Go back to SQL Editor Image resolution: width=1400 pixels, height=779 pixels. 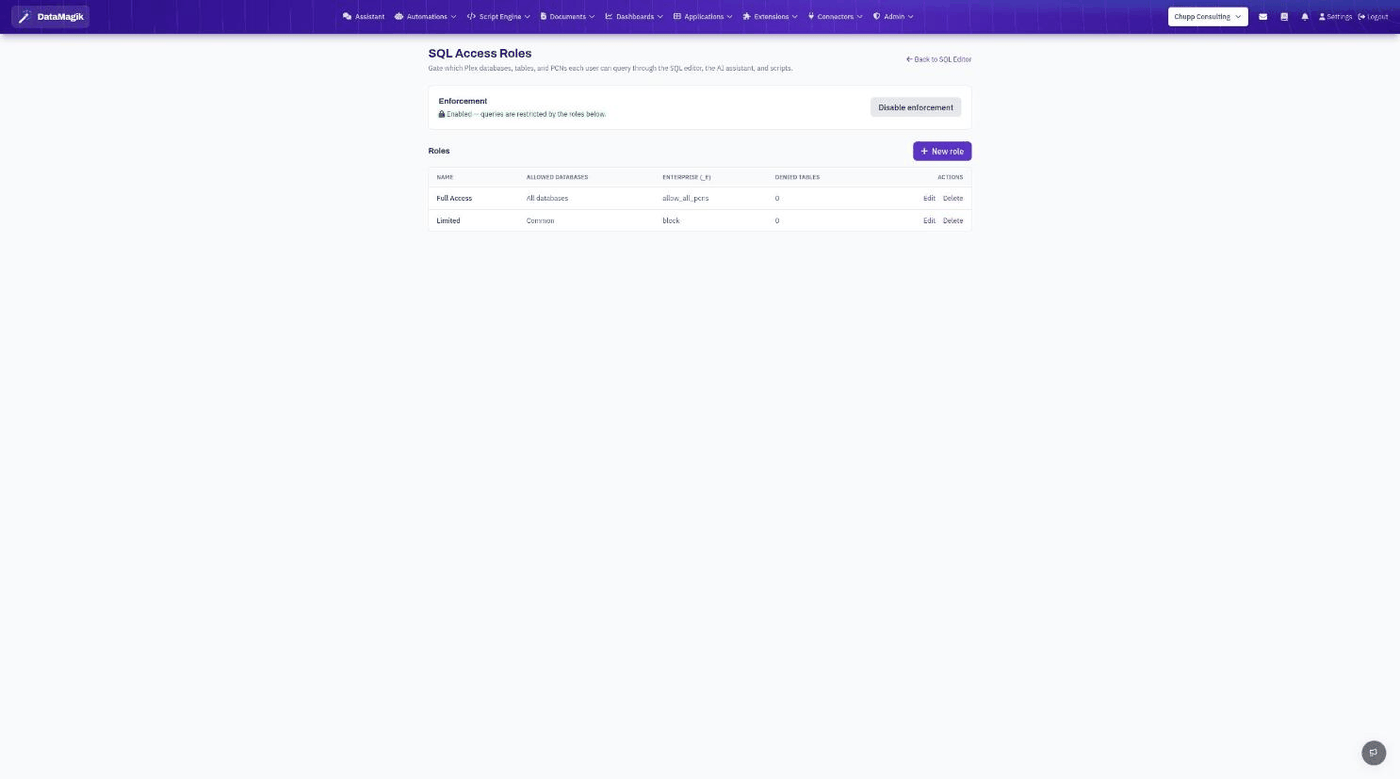[x=939, y=60]
